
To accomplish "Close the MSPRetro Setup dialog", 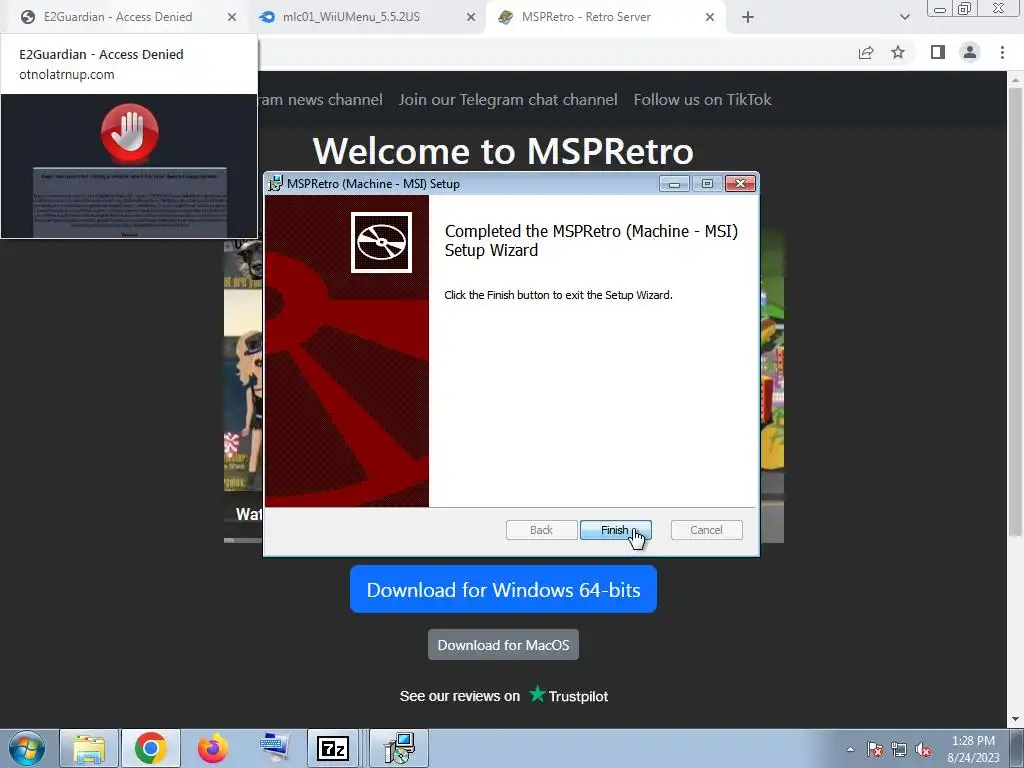I will point(740,184).
